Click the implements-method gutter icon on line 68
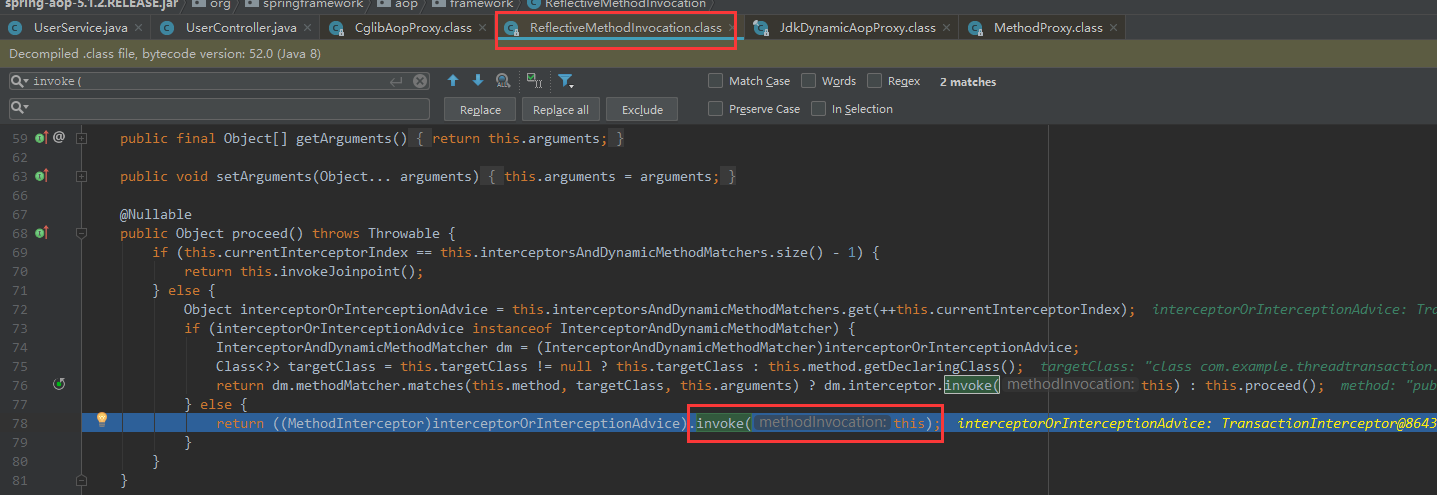The image size is (1437, 495). 41,233
